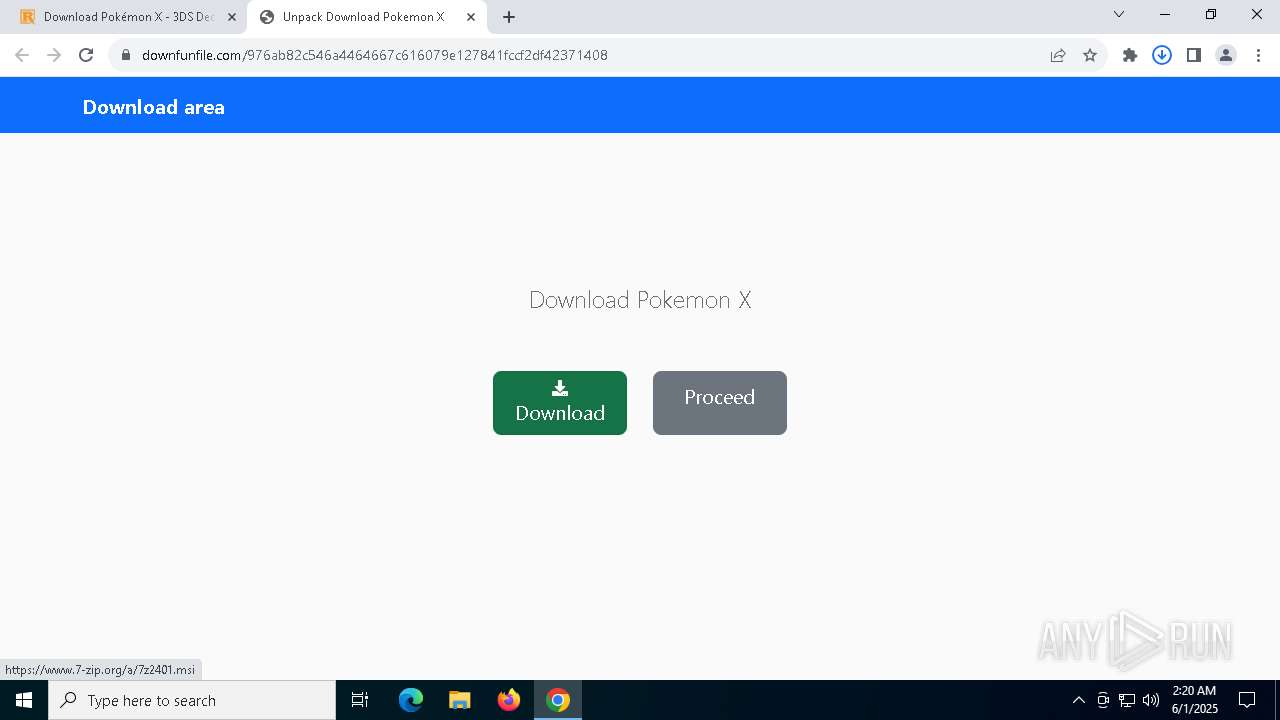Open the notification center icon
The image size is (1280, 720).
1247,700
